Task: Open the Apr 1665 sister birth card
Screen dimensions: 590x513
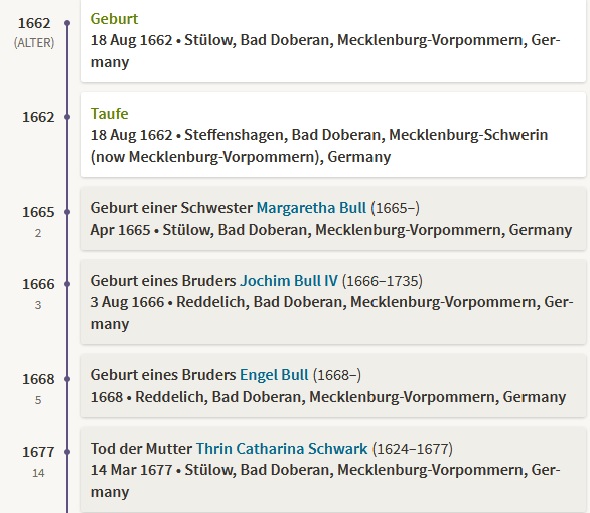Action: 333,218
